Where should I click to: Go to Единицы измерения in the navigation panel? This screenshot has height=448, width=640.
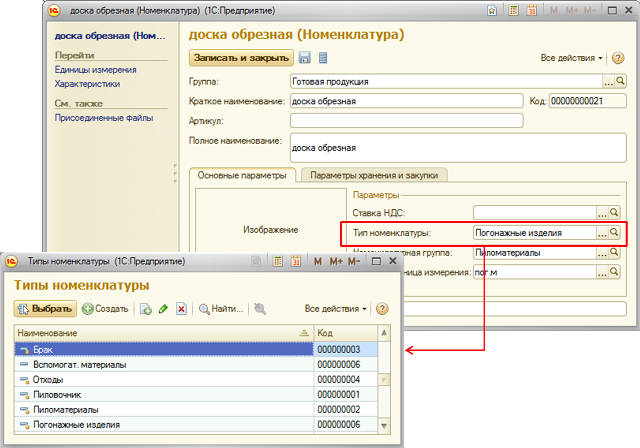click(96, 70)
